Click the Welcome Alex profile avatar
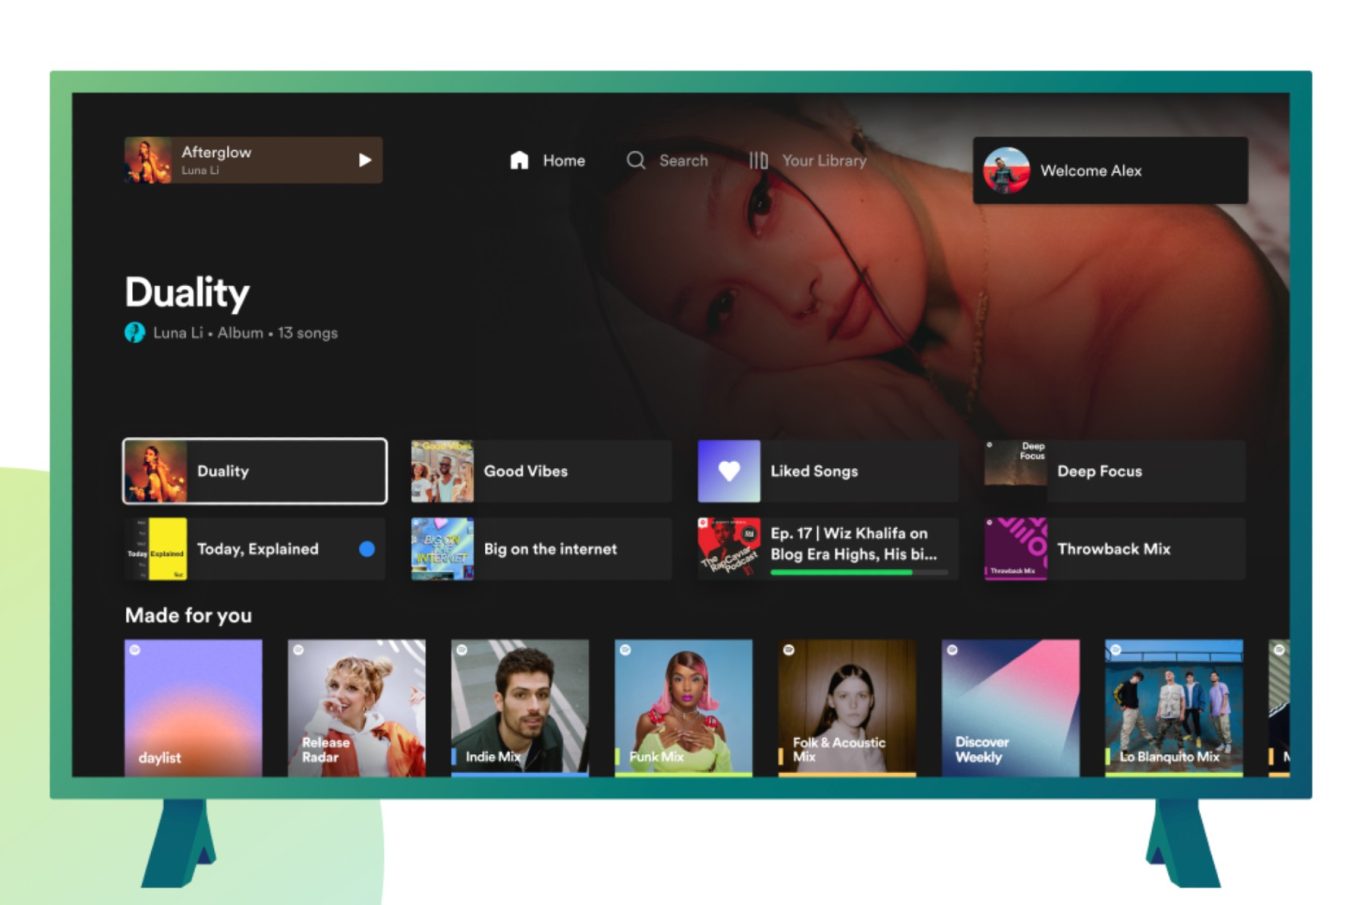Screen dimensions: 1366x905 pyautogui.click(x=1006, y=171)
